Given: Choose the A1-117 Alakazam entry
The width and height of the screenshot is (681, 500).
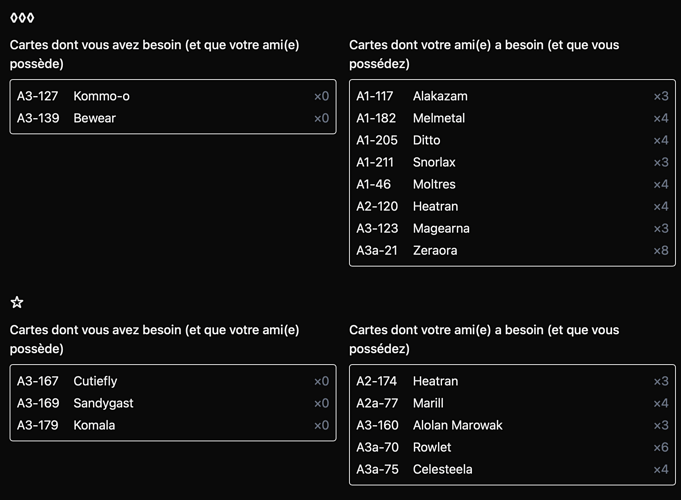Looking at the screenshot, I should (x=512, y=96).
